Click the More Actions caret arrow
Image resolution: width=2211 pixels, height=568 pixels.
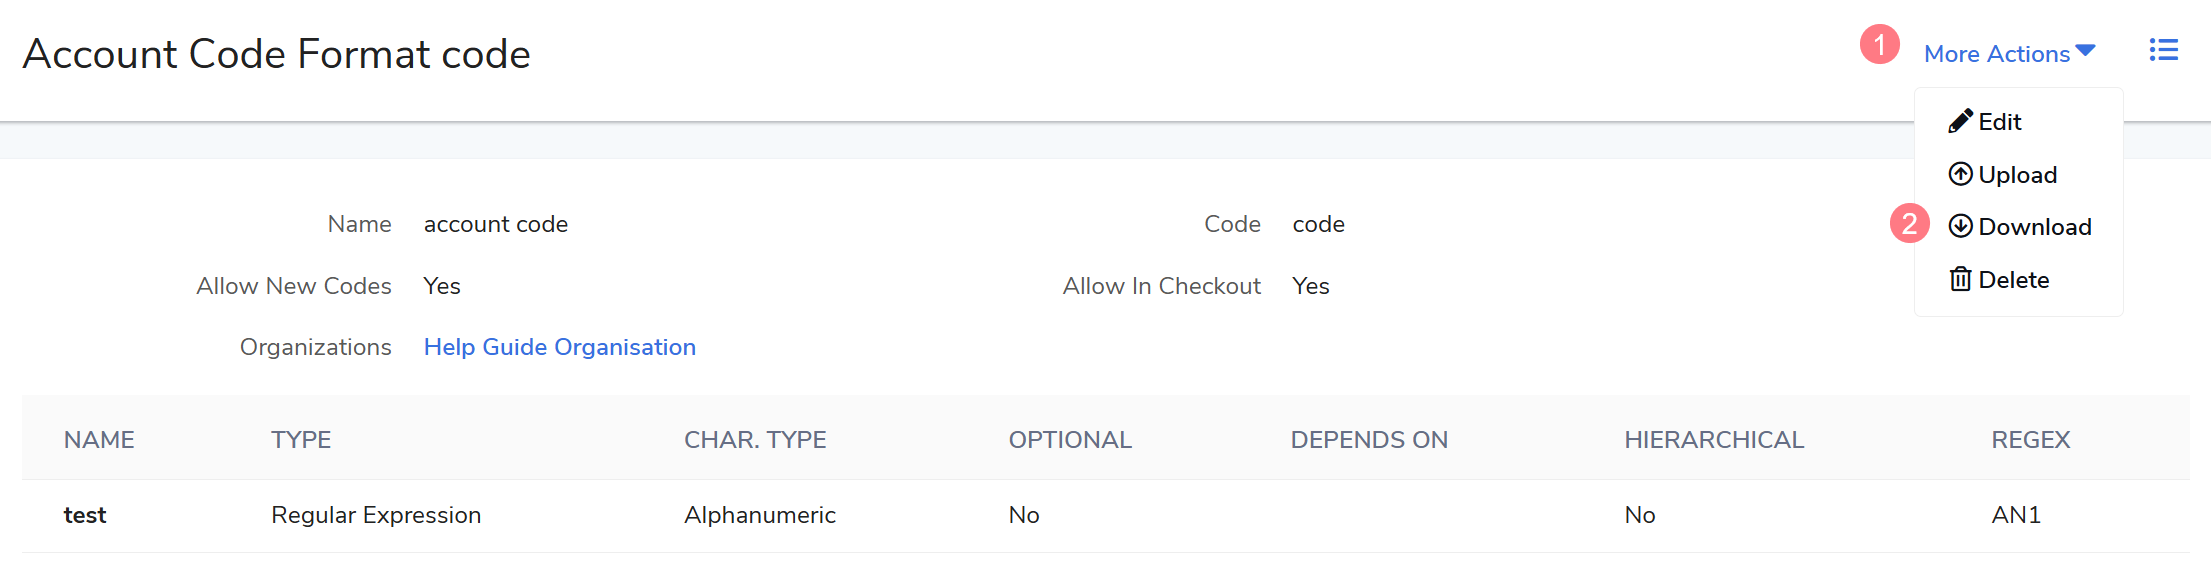(x=2085, y=50)
